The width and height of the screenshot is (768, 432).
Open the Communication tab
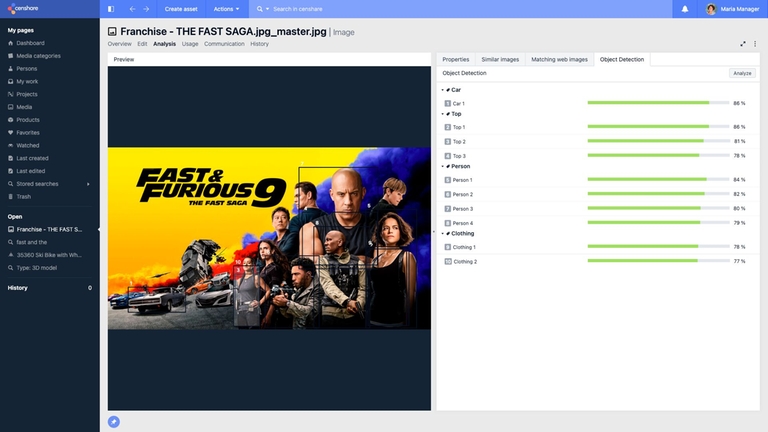coord(224,44)
